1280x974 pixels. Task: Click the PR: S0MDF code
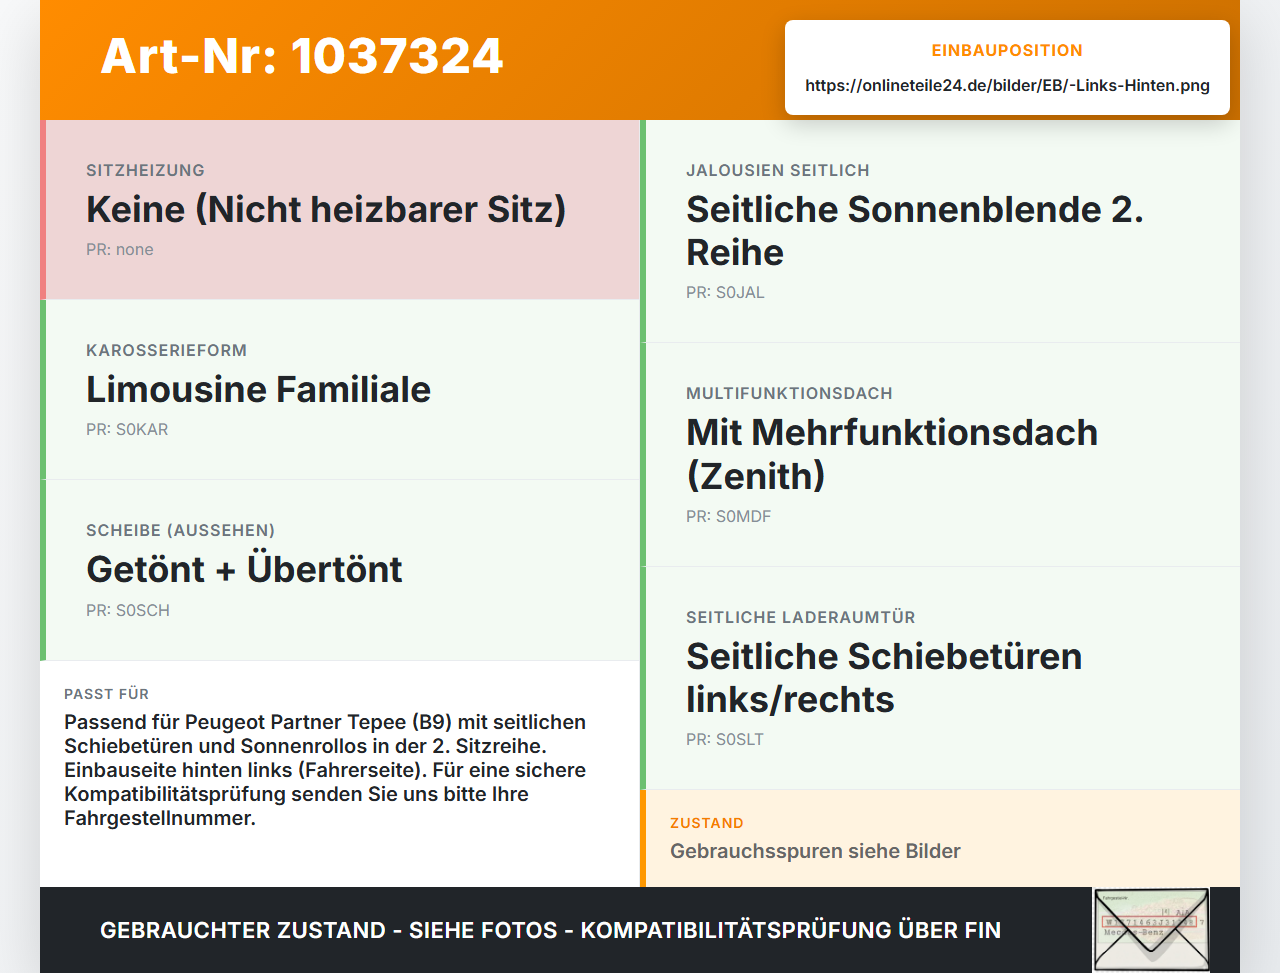coord(728,517)
